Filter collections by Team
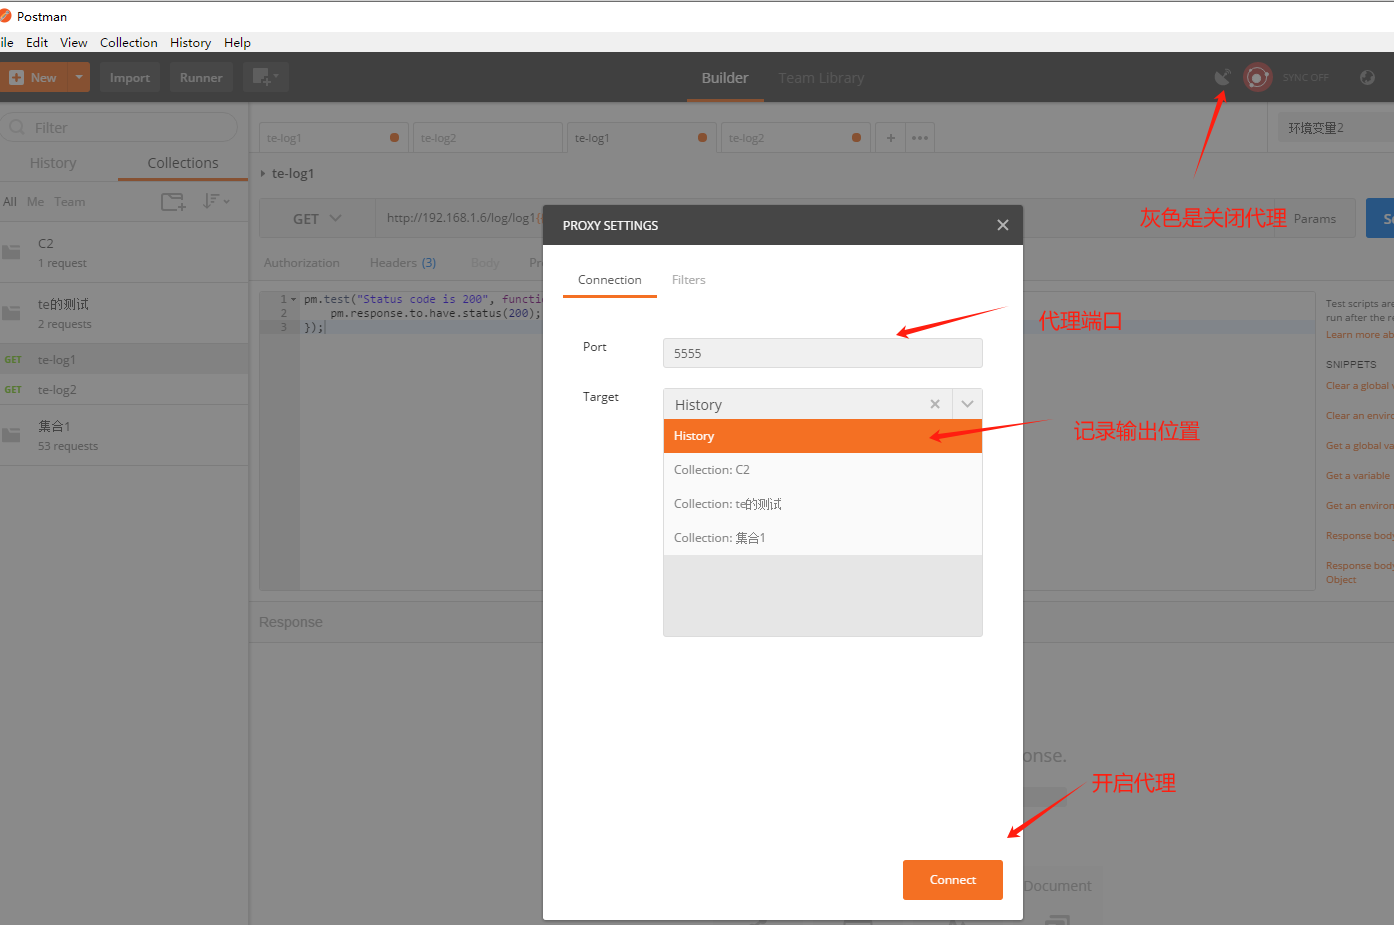 tap(70, 202)
